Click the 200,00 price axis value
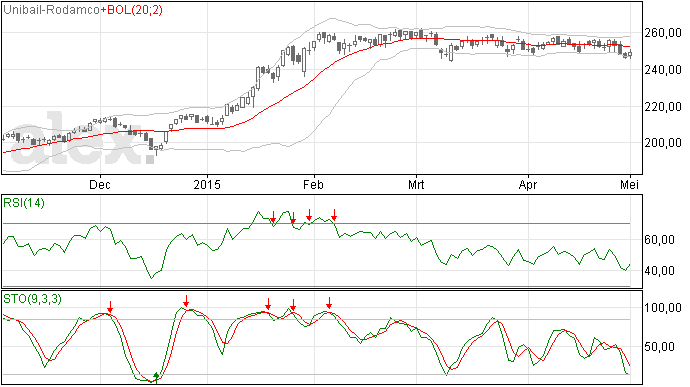 pos(663,143)
